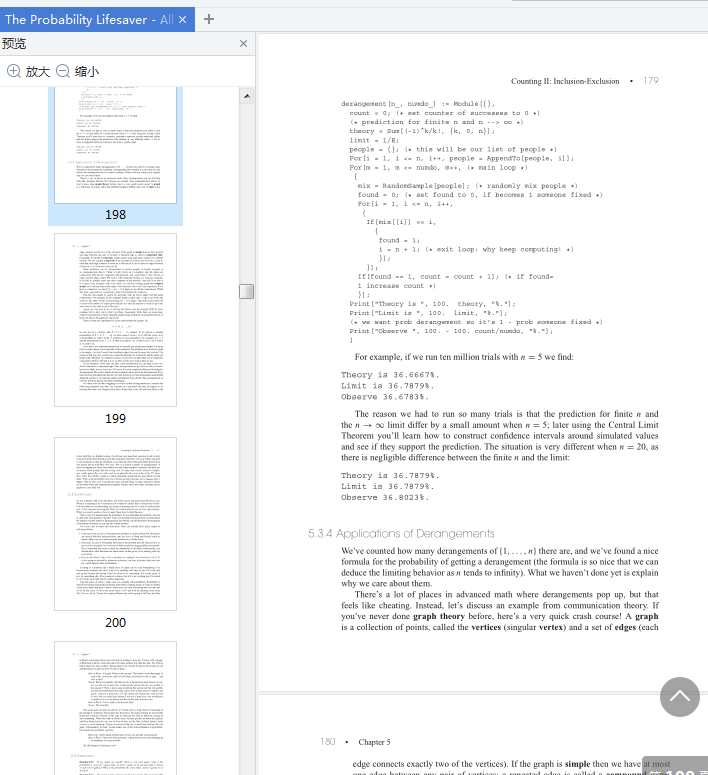Close the 预览 preview panel
The image size is (708, 775).
(243, 43)
